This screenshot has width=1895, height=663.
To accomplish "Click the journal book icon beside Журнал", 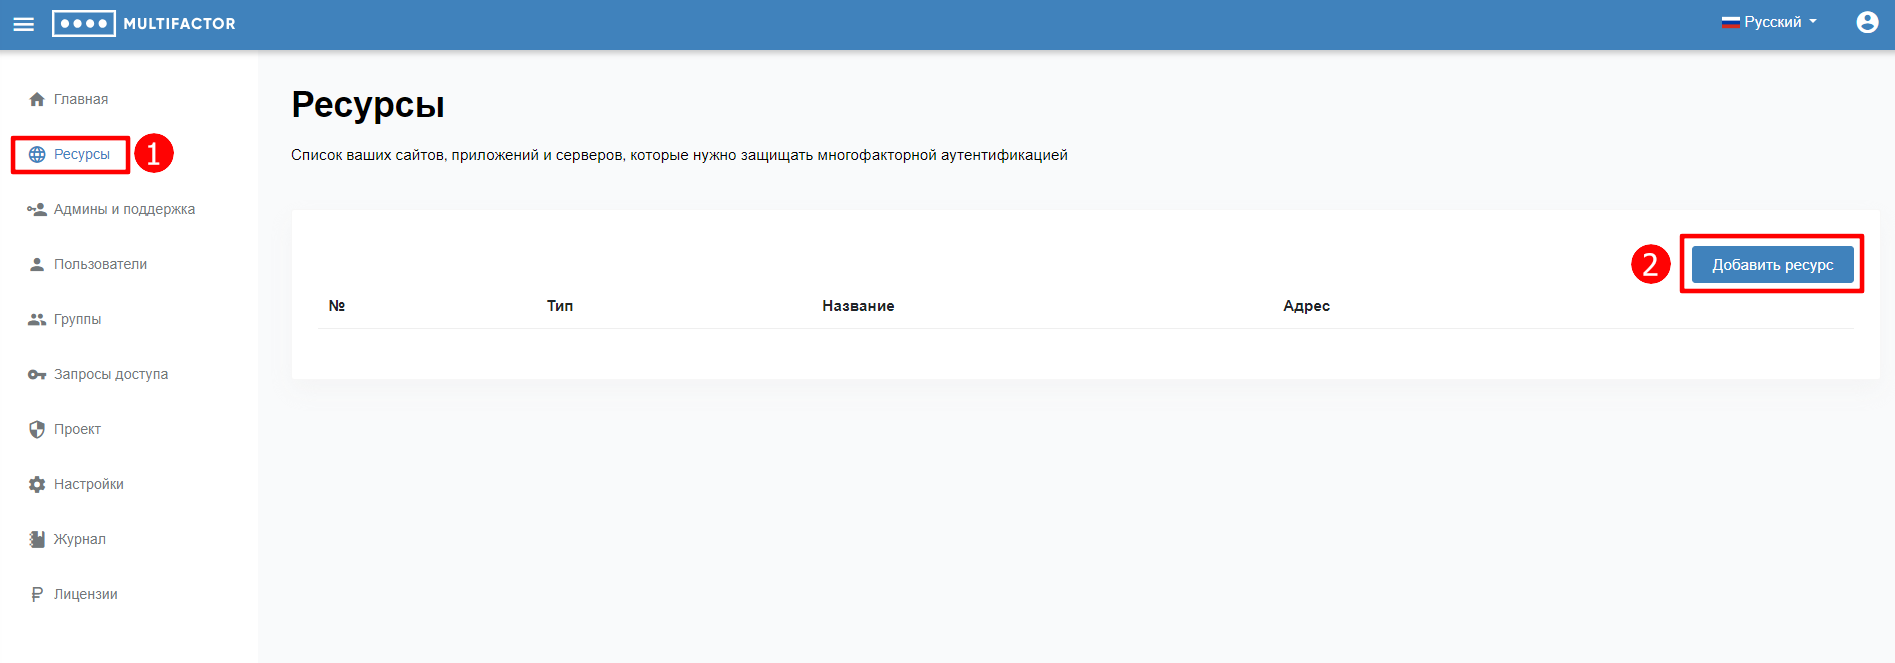I will pyautogui.click(x=37, y=539).
